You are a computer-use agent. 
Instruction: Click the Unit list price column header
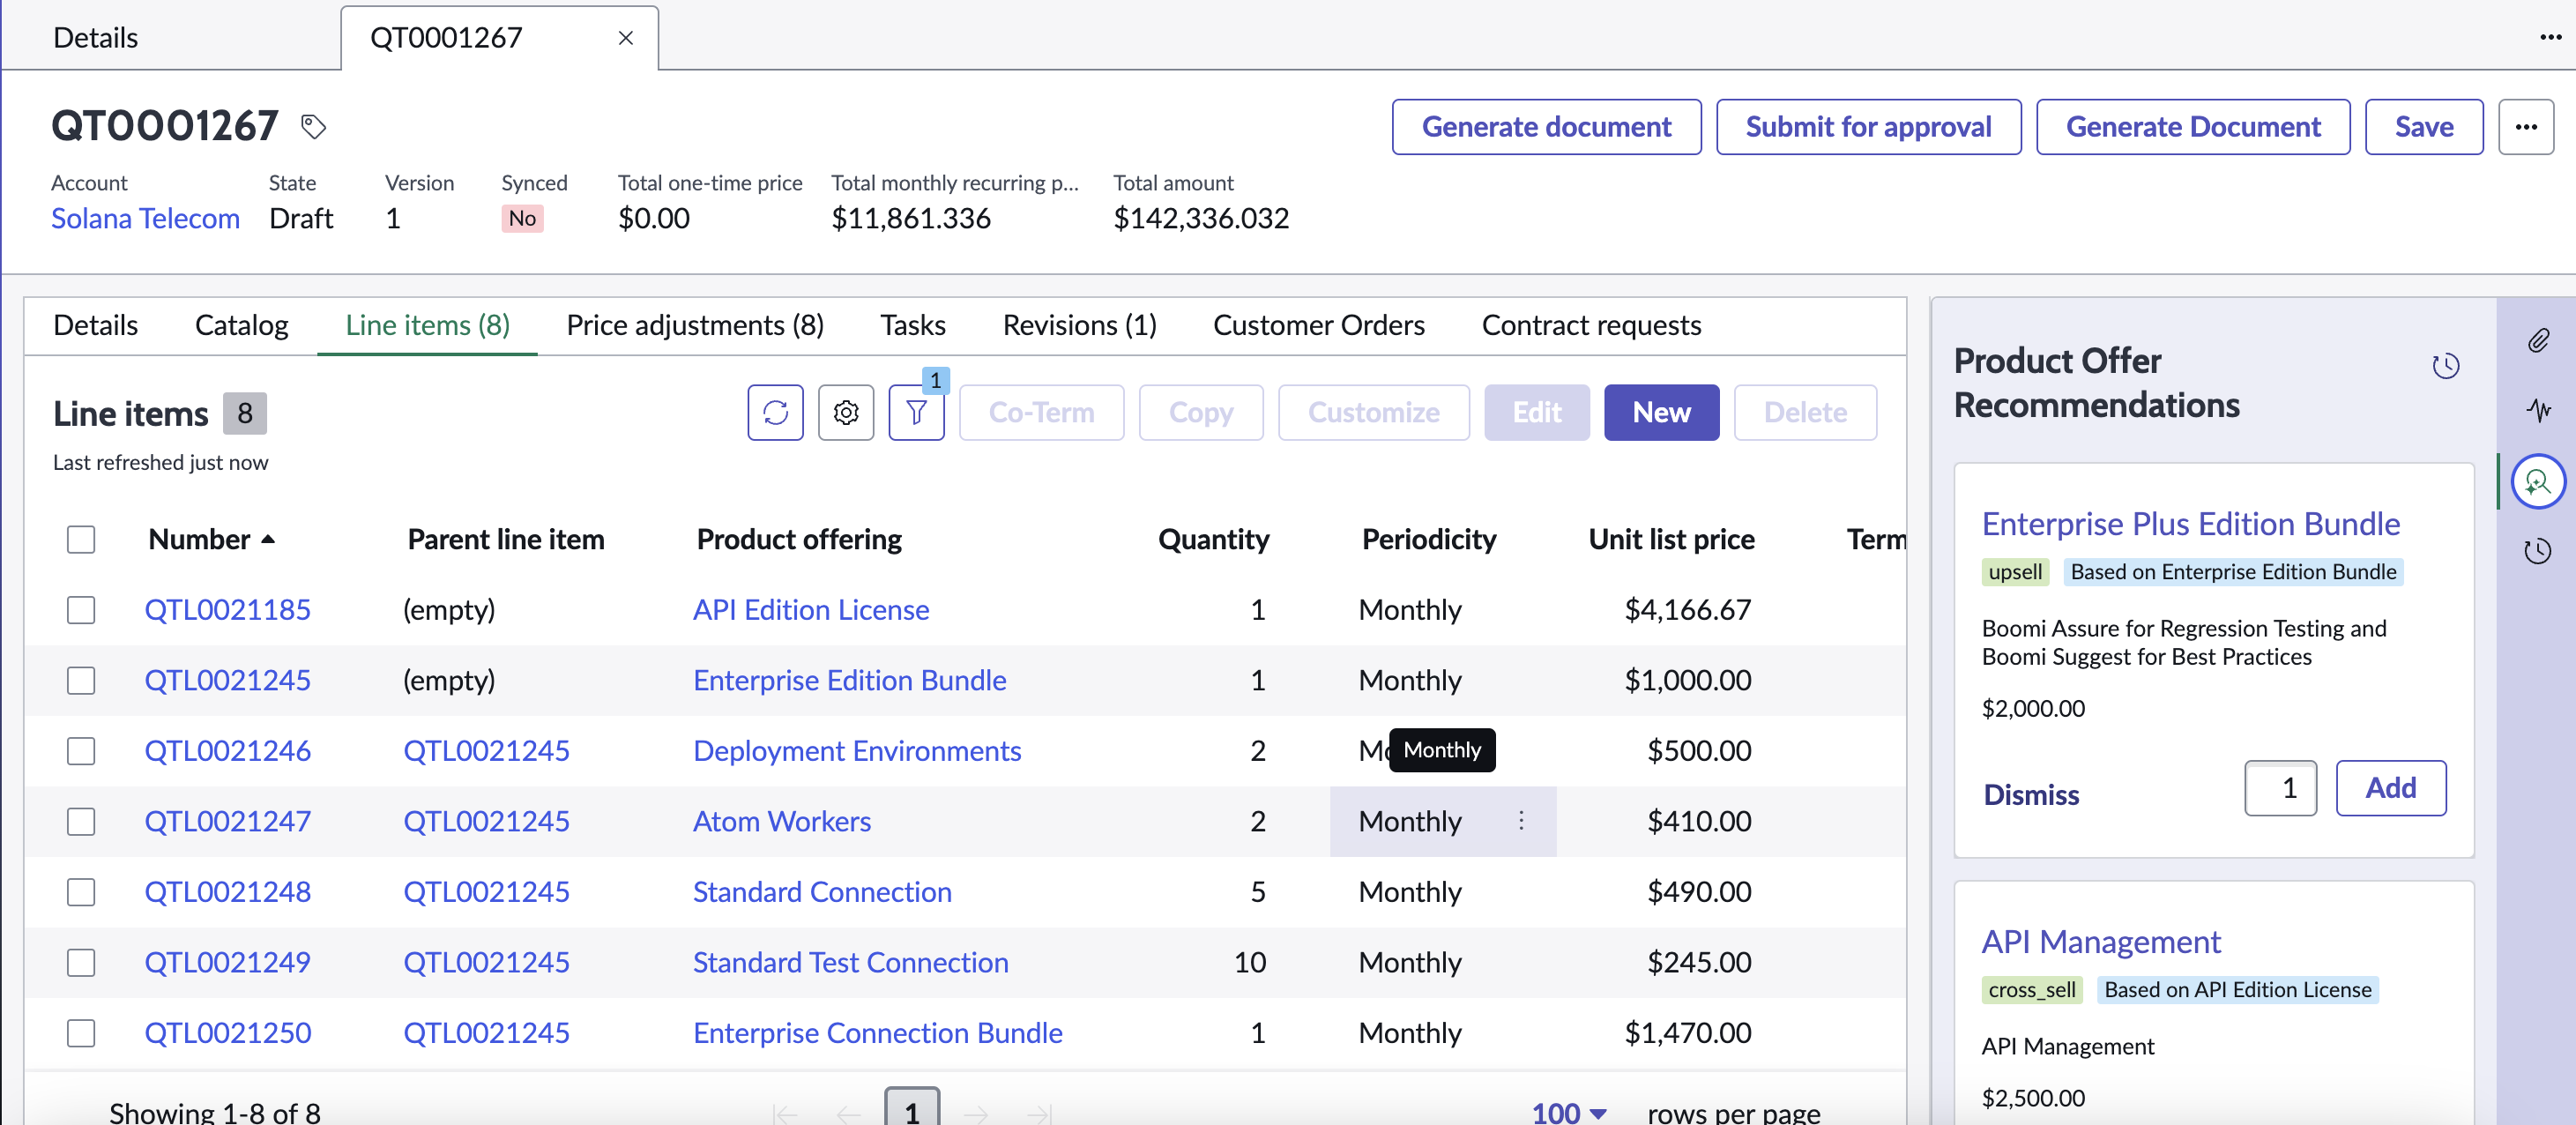1671,540
